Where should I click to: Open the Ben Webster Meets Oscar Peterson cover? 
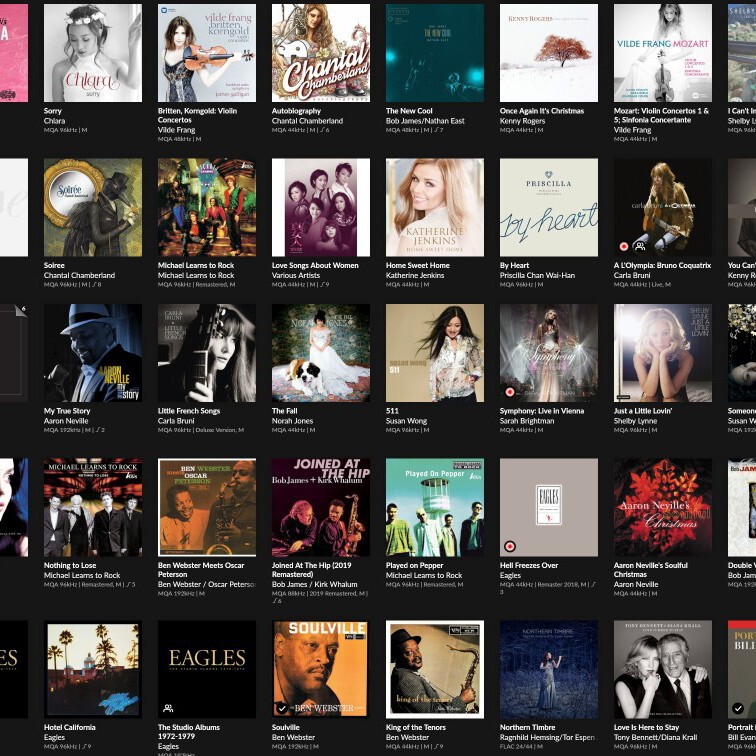(x=207, y=507)
